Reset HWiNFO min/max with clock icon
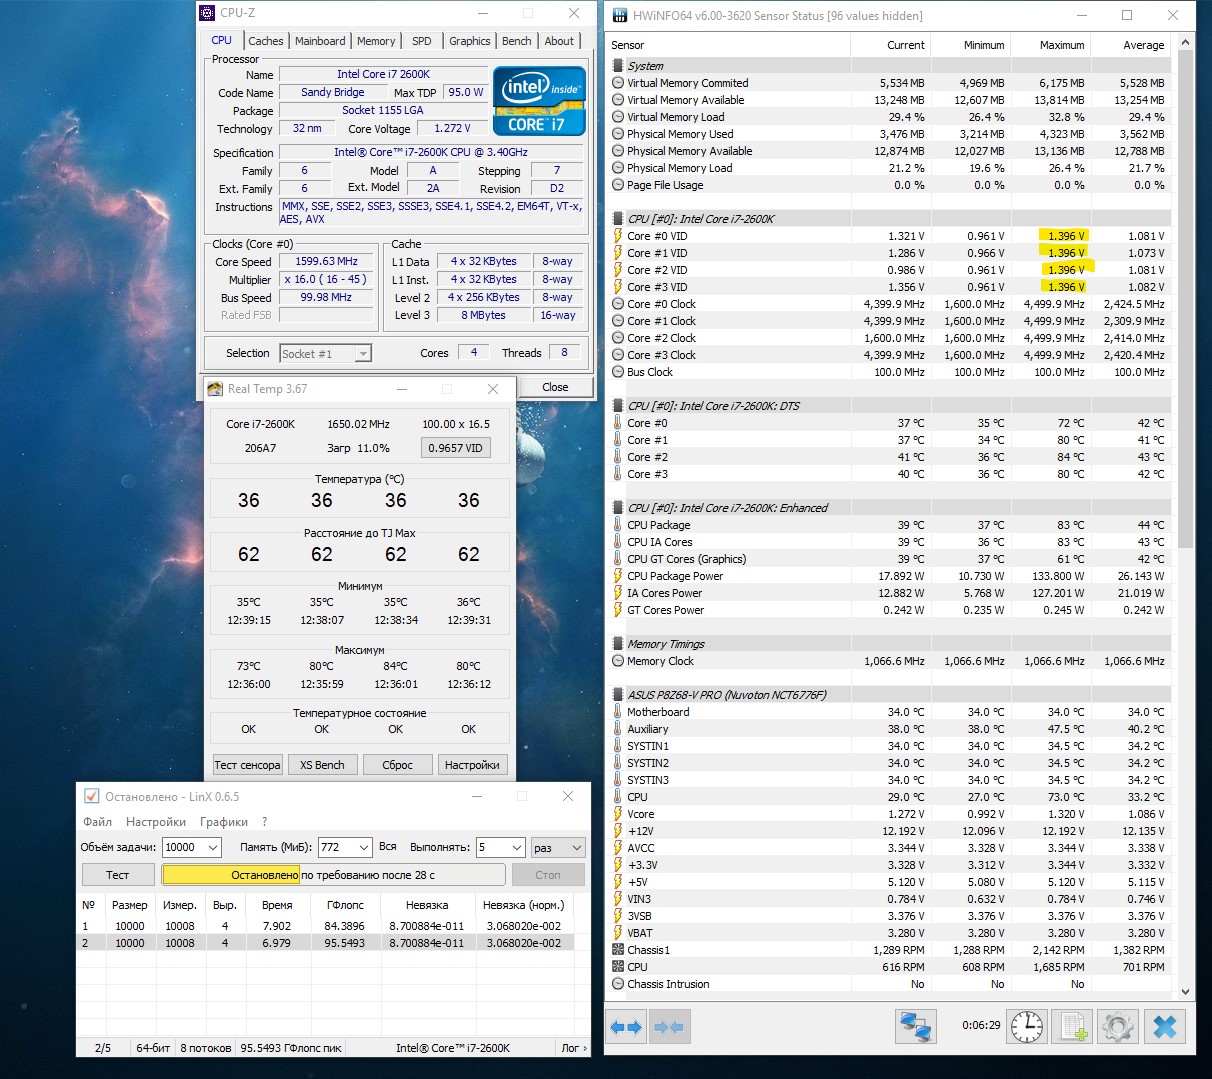The width and height of the screenshot is (1212, 1079). (1027, 1027)
